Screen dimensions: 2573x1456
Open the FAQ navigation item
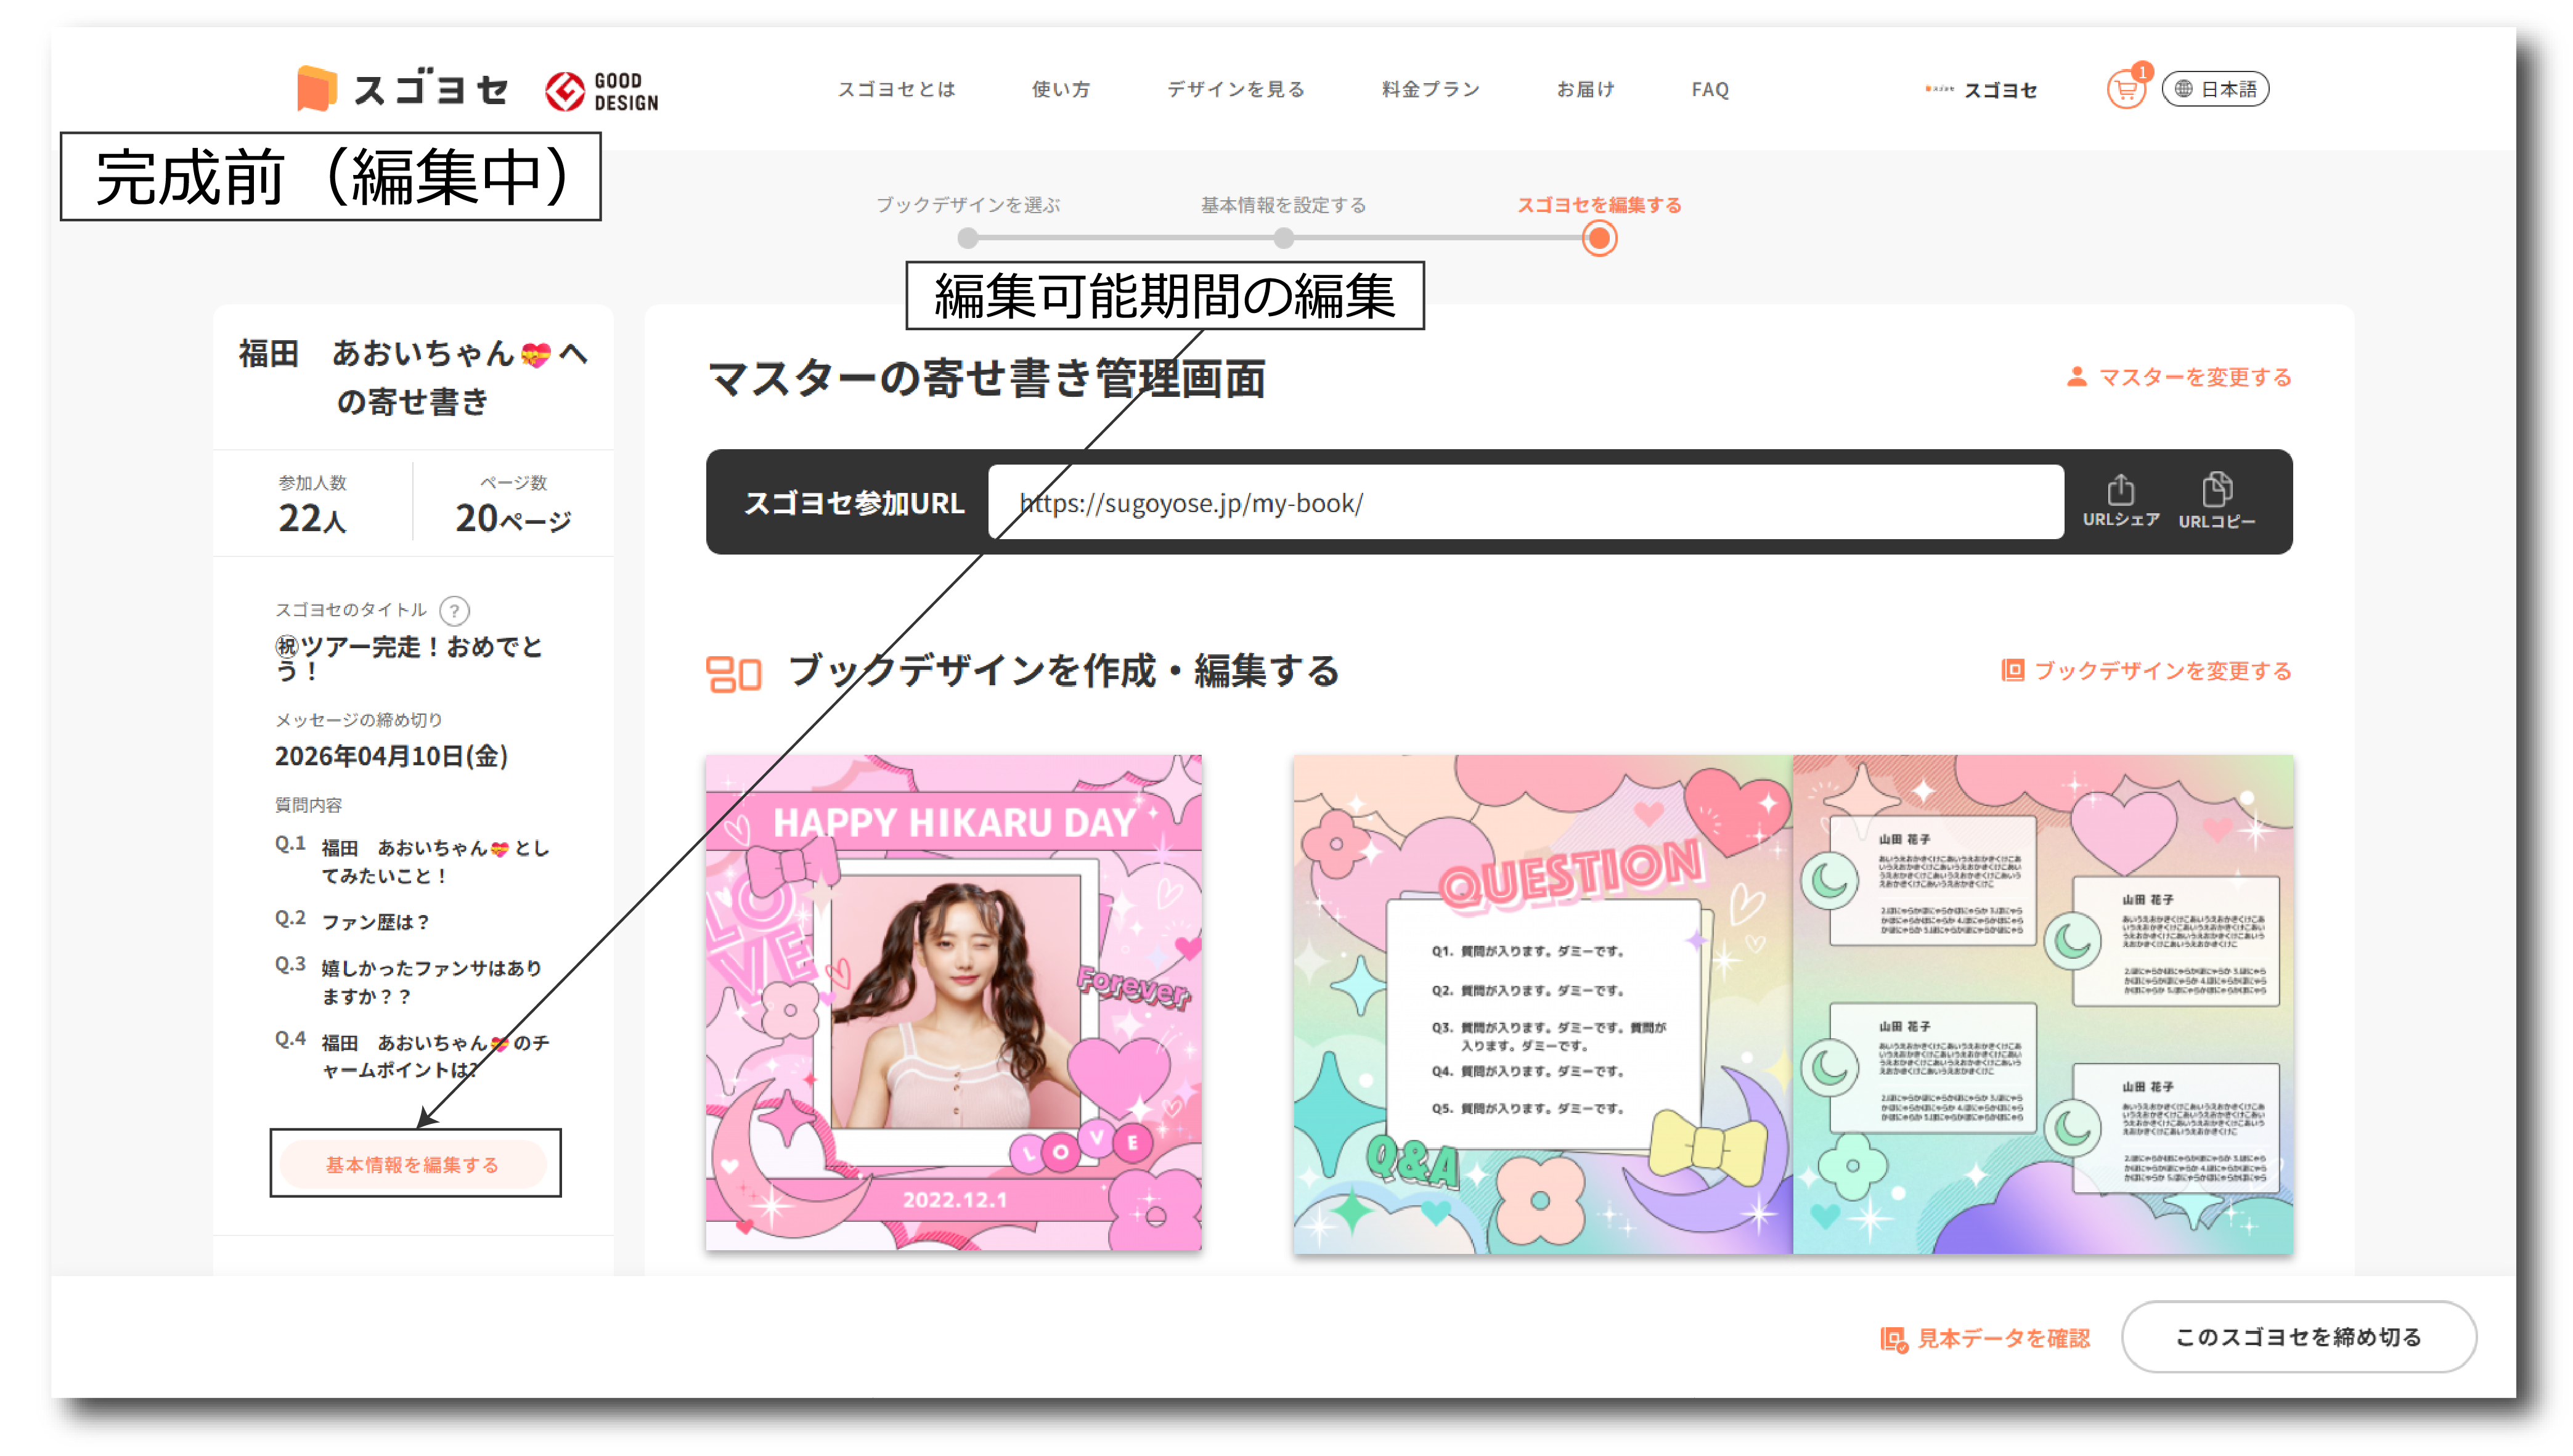[x=1709, y=89]
